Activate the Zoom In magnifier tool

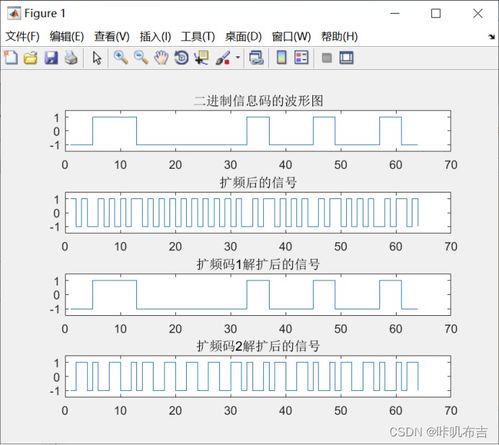[121, 58]
